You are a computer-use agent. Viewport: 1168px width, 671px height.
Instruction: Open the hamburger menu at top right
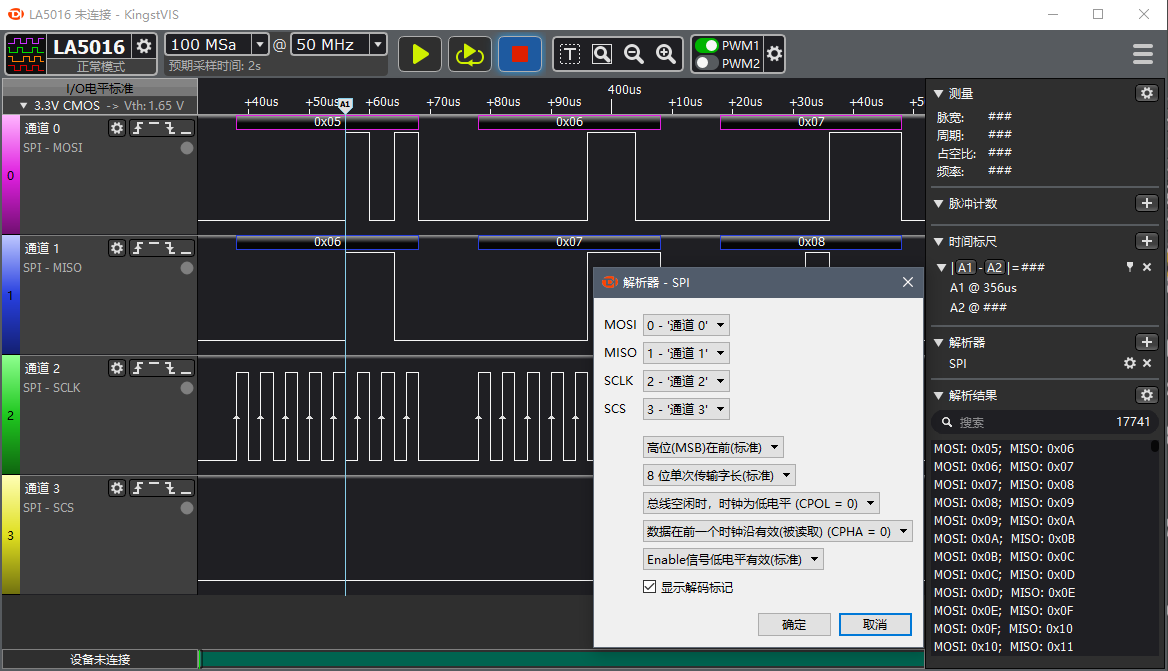tap(1142, 54)
